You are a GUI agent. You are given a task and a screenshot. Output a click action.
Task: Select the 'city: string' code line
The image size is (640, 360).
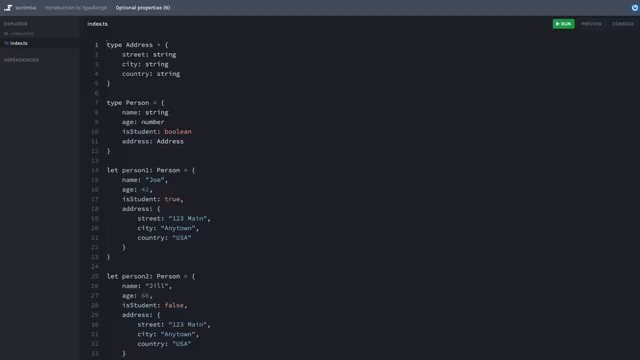145,64
